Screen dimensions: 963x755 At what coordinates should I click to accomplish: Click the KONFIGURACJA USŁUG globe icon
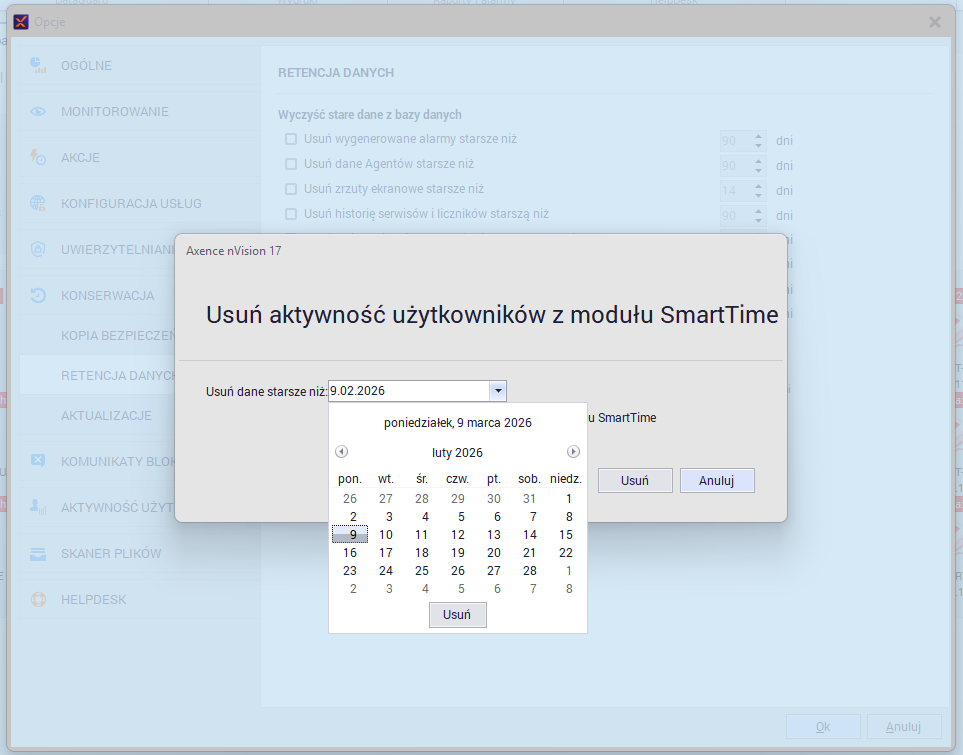pos(38,203)
